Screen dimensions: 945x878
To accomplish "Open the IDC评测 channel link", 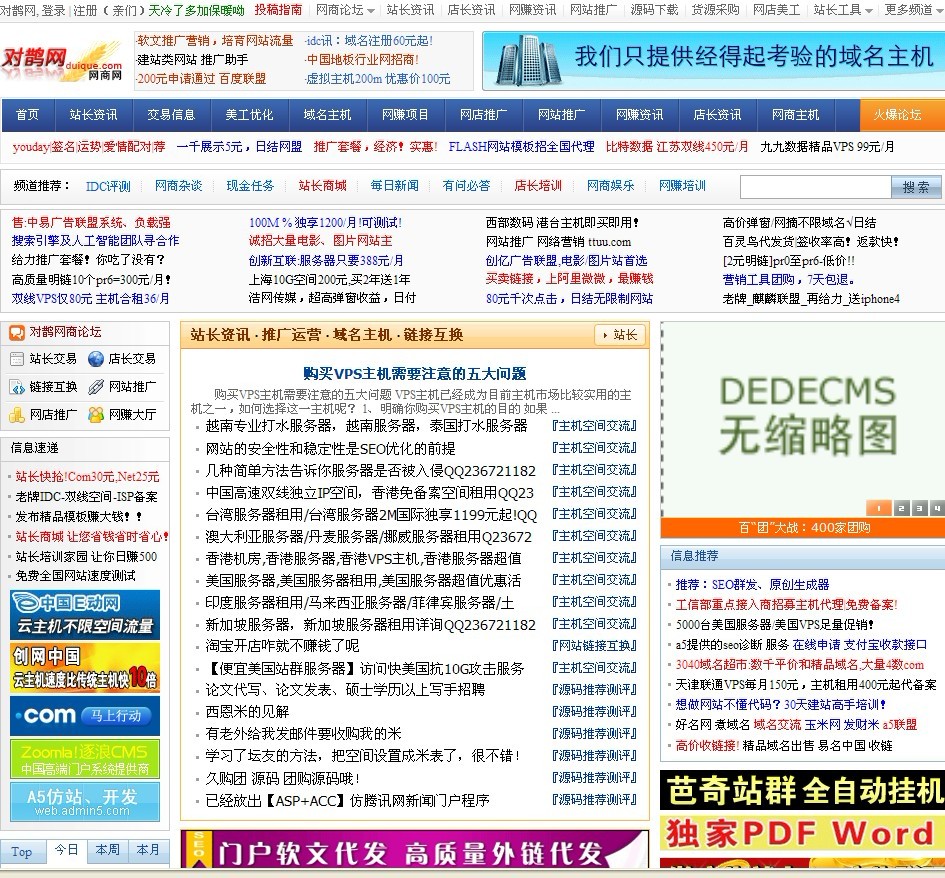I will (108, 186).
